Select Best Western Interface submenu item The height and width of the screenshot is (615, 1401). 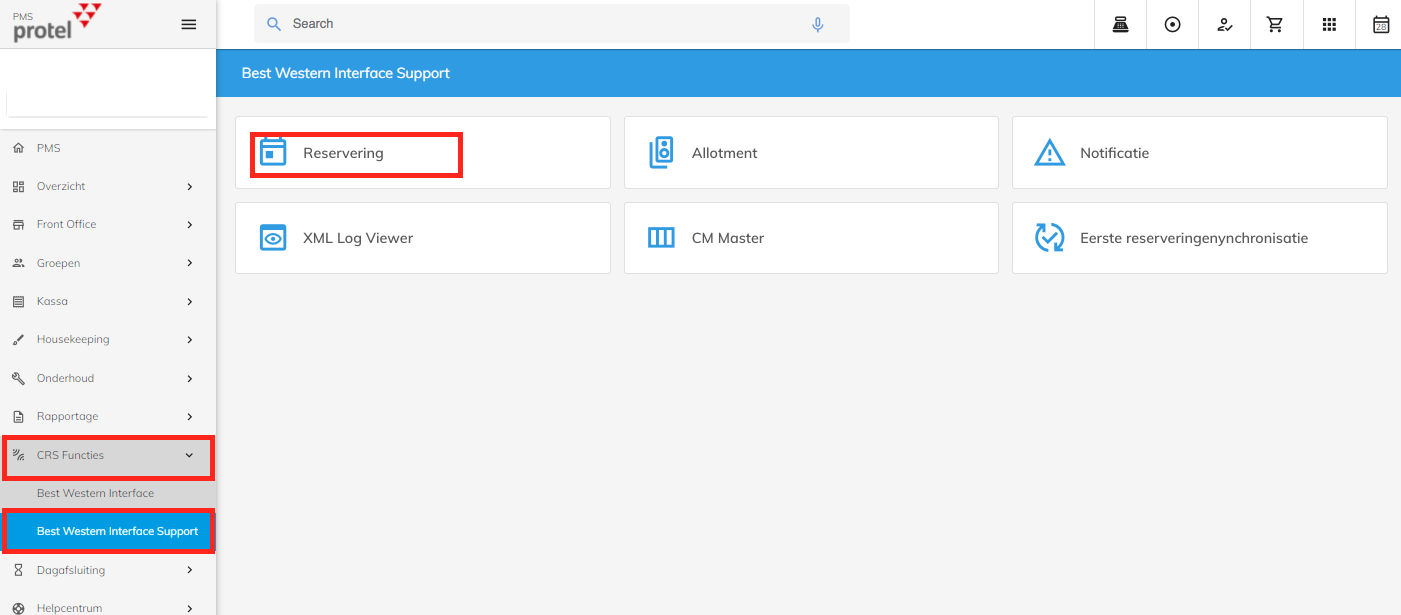pos(108,493)
